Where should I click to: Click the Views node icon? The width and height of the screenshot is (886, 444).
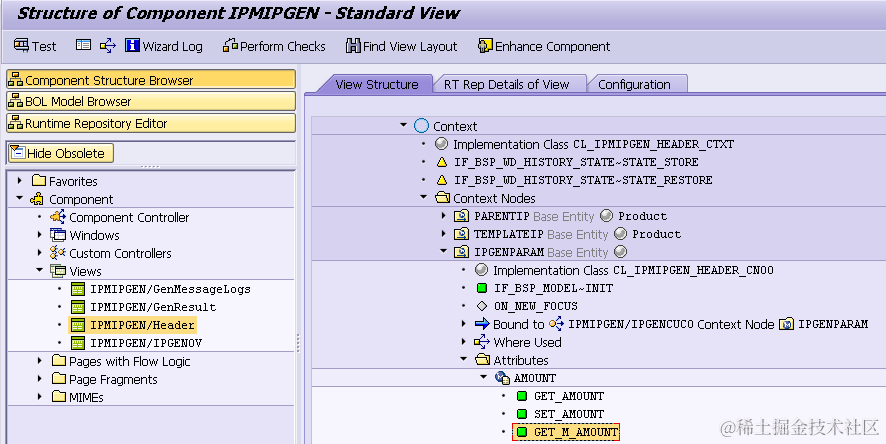[x=58, y=271]
